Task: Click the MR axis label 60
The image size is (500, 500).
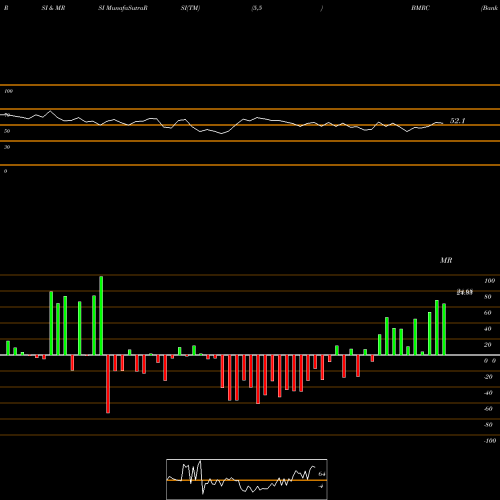Action: 487,313
